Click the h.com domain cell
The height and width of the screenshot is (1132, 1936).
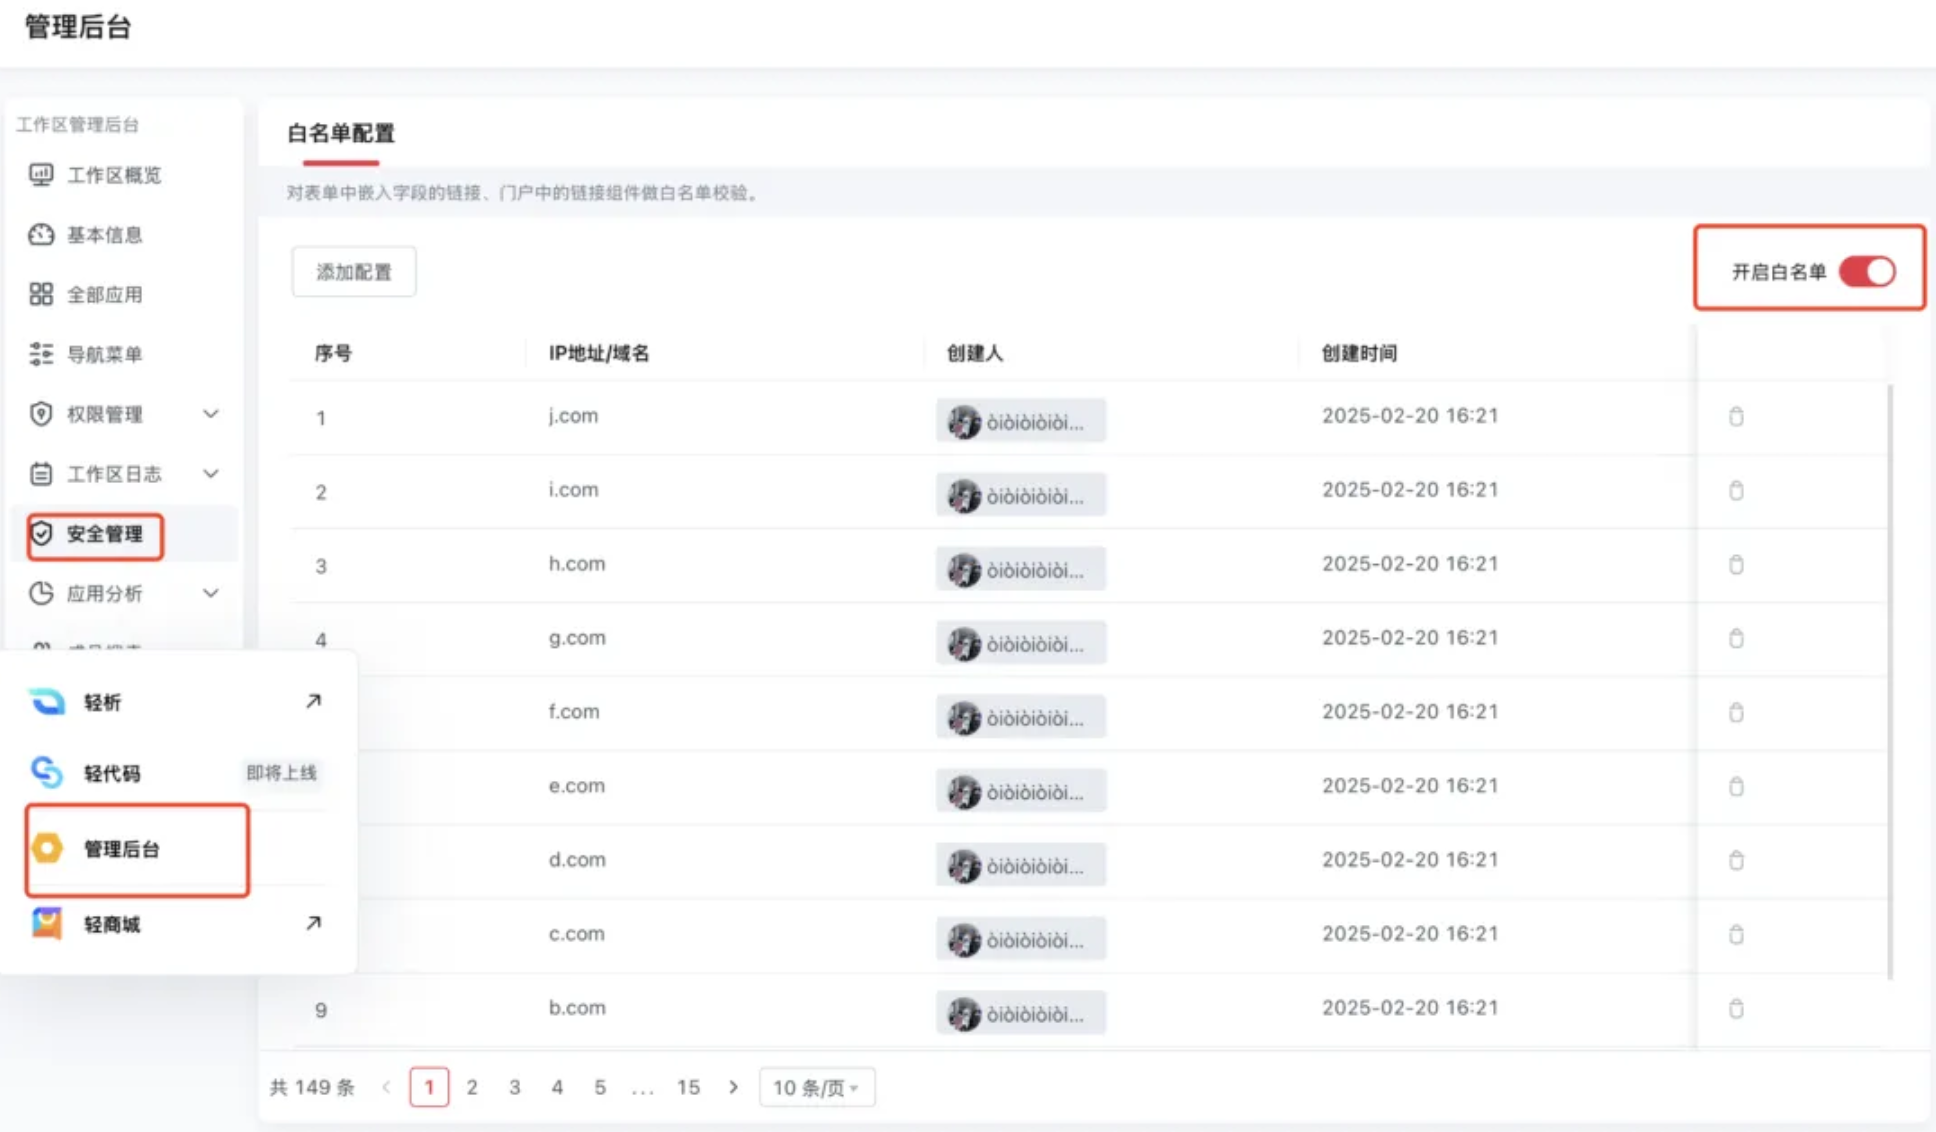(x=577, y=563)
